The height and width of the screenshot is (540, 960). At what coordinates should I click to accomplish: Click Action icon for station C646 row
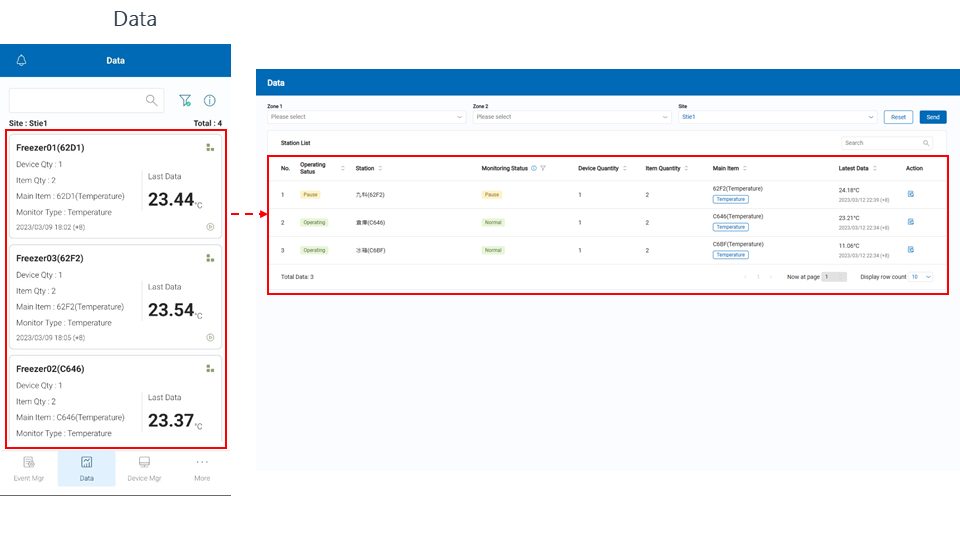click(911, 222)
